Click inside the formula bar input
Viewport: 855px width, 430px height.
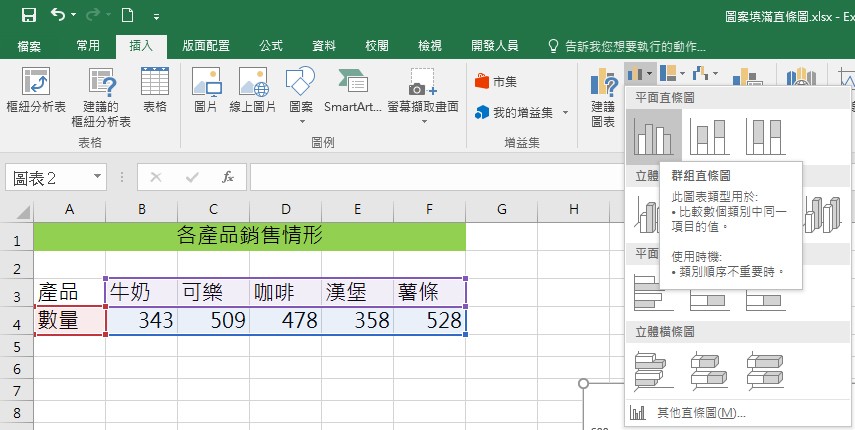[436, 178]
